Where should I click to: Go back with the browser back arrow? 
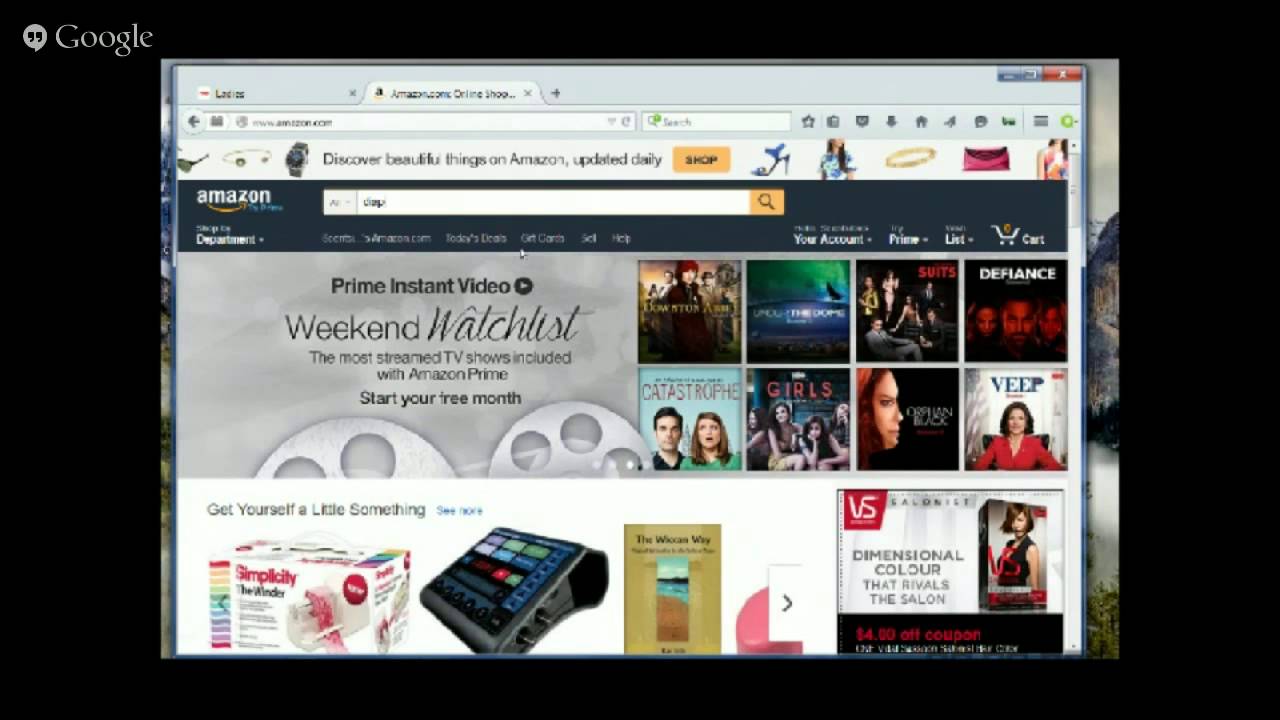click(x=193, y=121)
